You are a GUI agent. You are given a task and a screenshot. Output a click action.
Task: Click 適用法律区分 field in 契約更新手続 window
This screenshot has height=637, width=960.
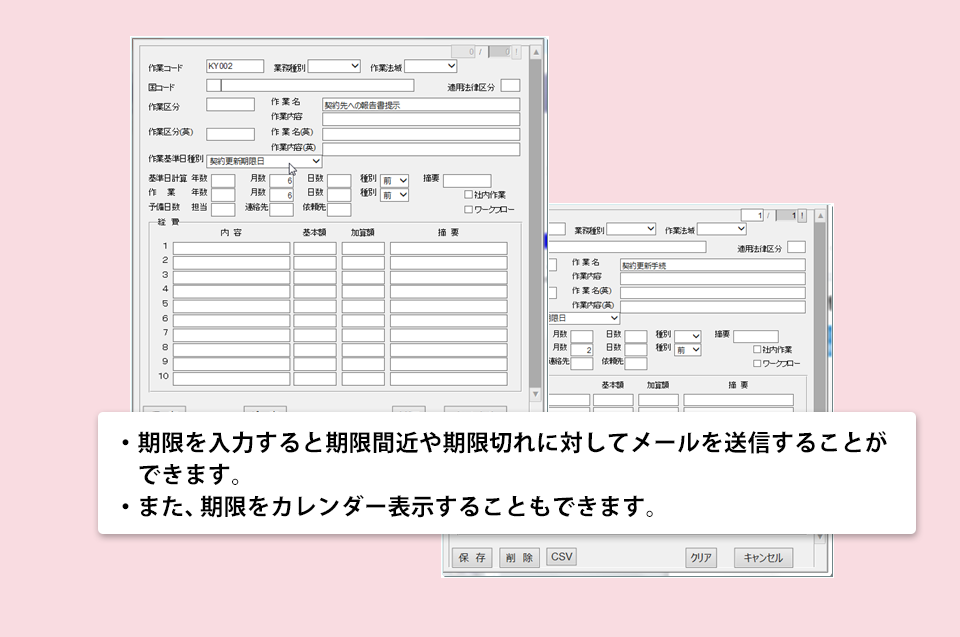pyautogui.click(x=796, y=247)
